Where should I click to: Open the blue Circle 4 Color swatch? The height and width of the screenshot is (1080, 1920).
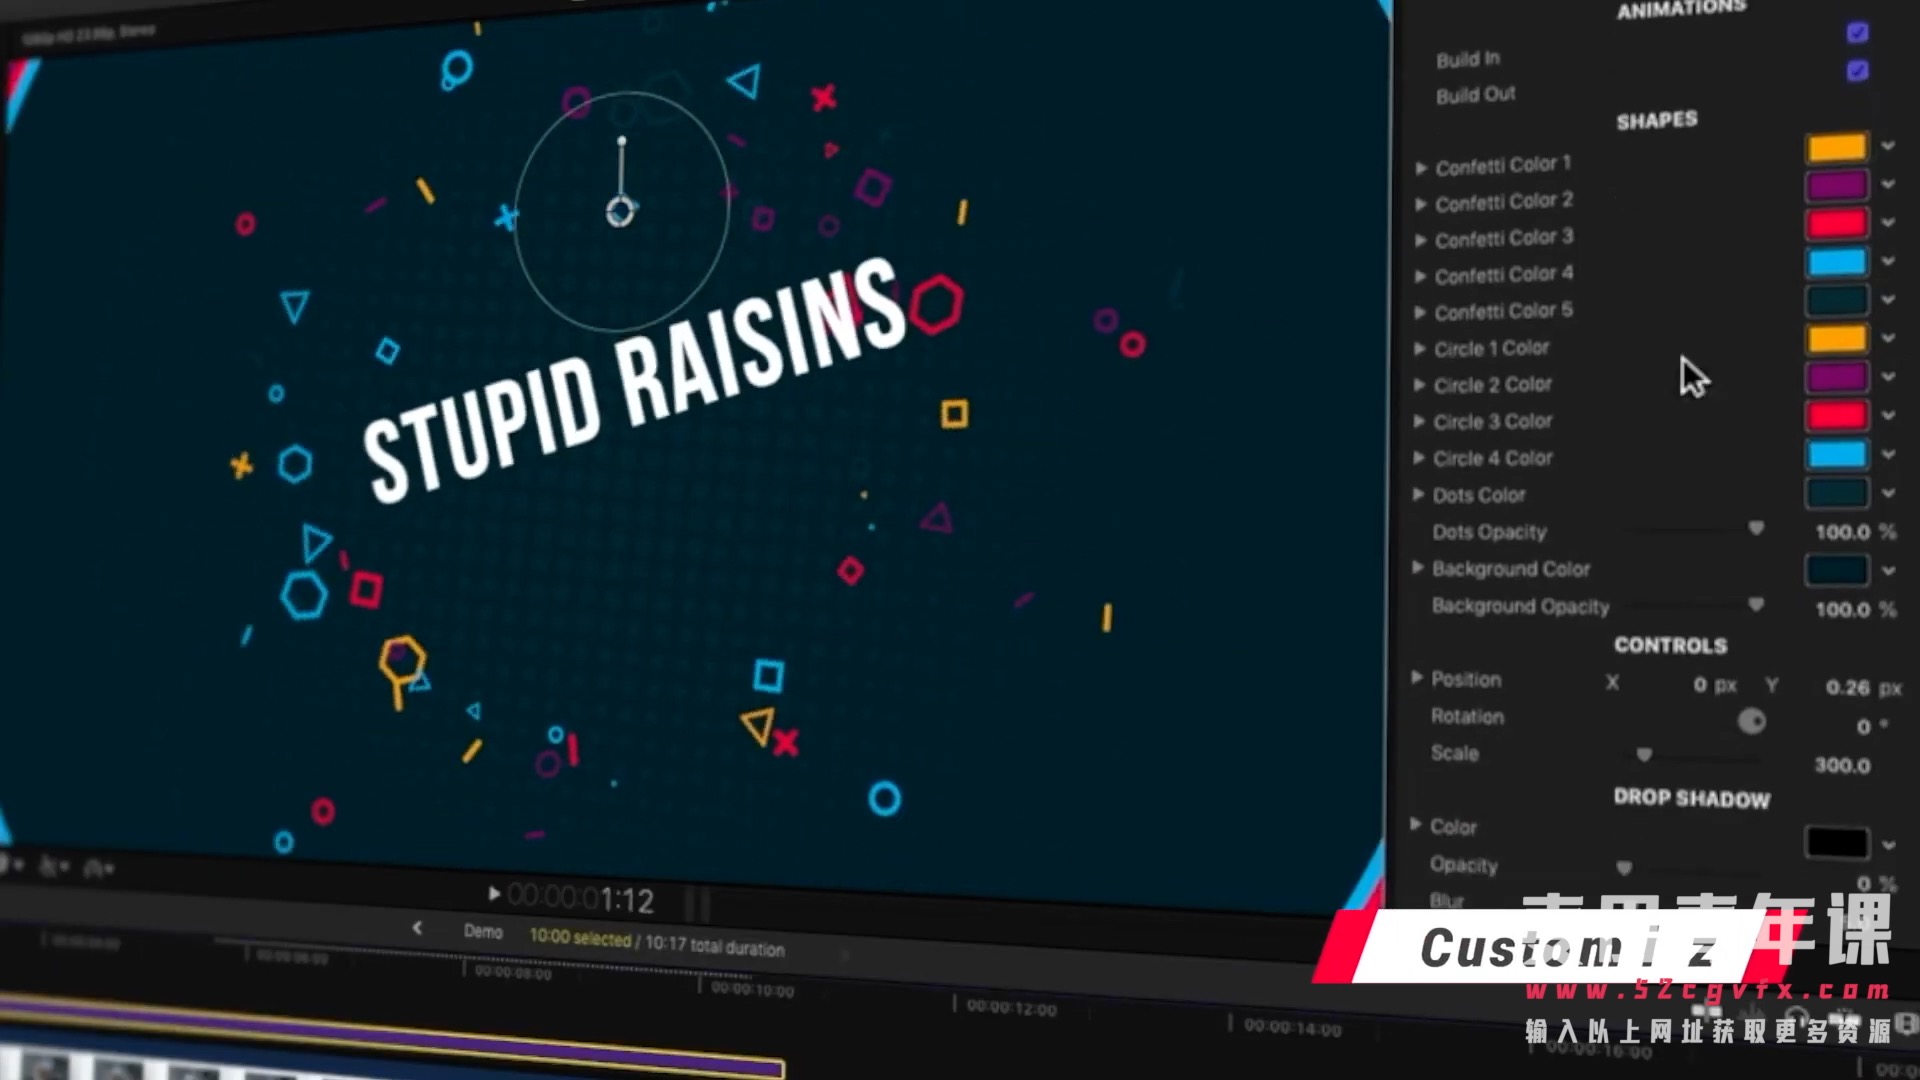(1837, 454)
